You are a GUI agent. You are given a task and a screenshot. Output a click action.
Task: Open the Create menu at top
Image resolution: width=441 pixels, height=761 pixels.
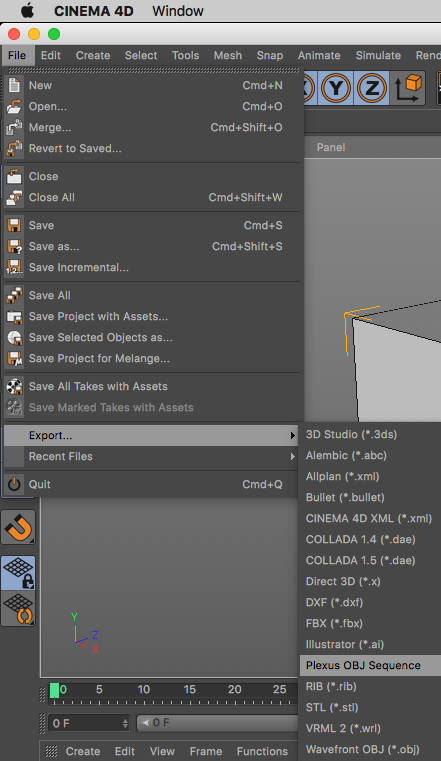click(x=93, y=55)
